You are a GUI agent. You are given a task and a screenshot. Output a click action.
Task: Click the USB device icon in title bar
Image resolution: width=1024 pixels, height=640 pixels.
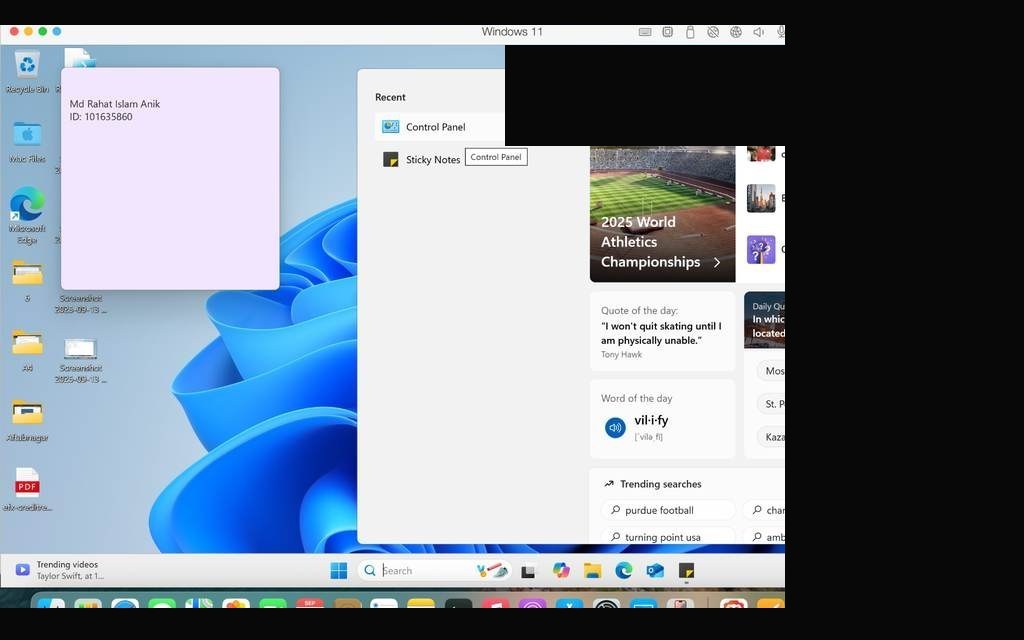[690, 31]
